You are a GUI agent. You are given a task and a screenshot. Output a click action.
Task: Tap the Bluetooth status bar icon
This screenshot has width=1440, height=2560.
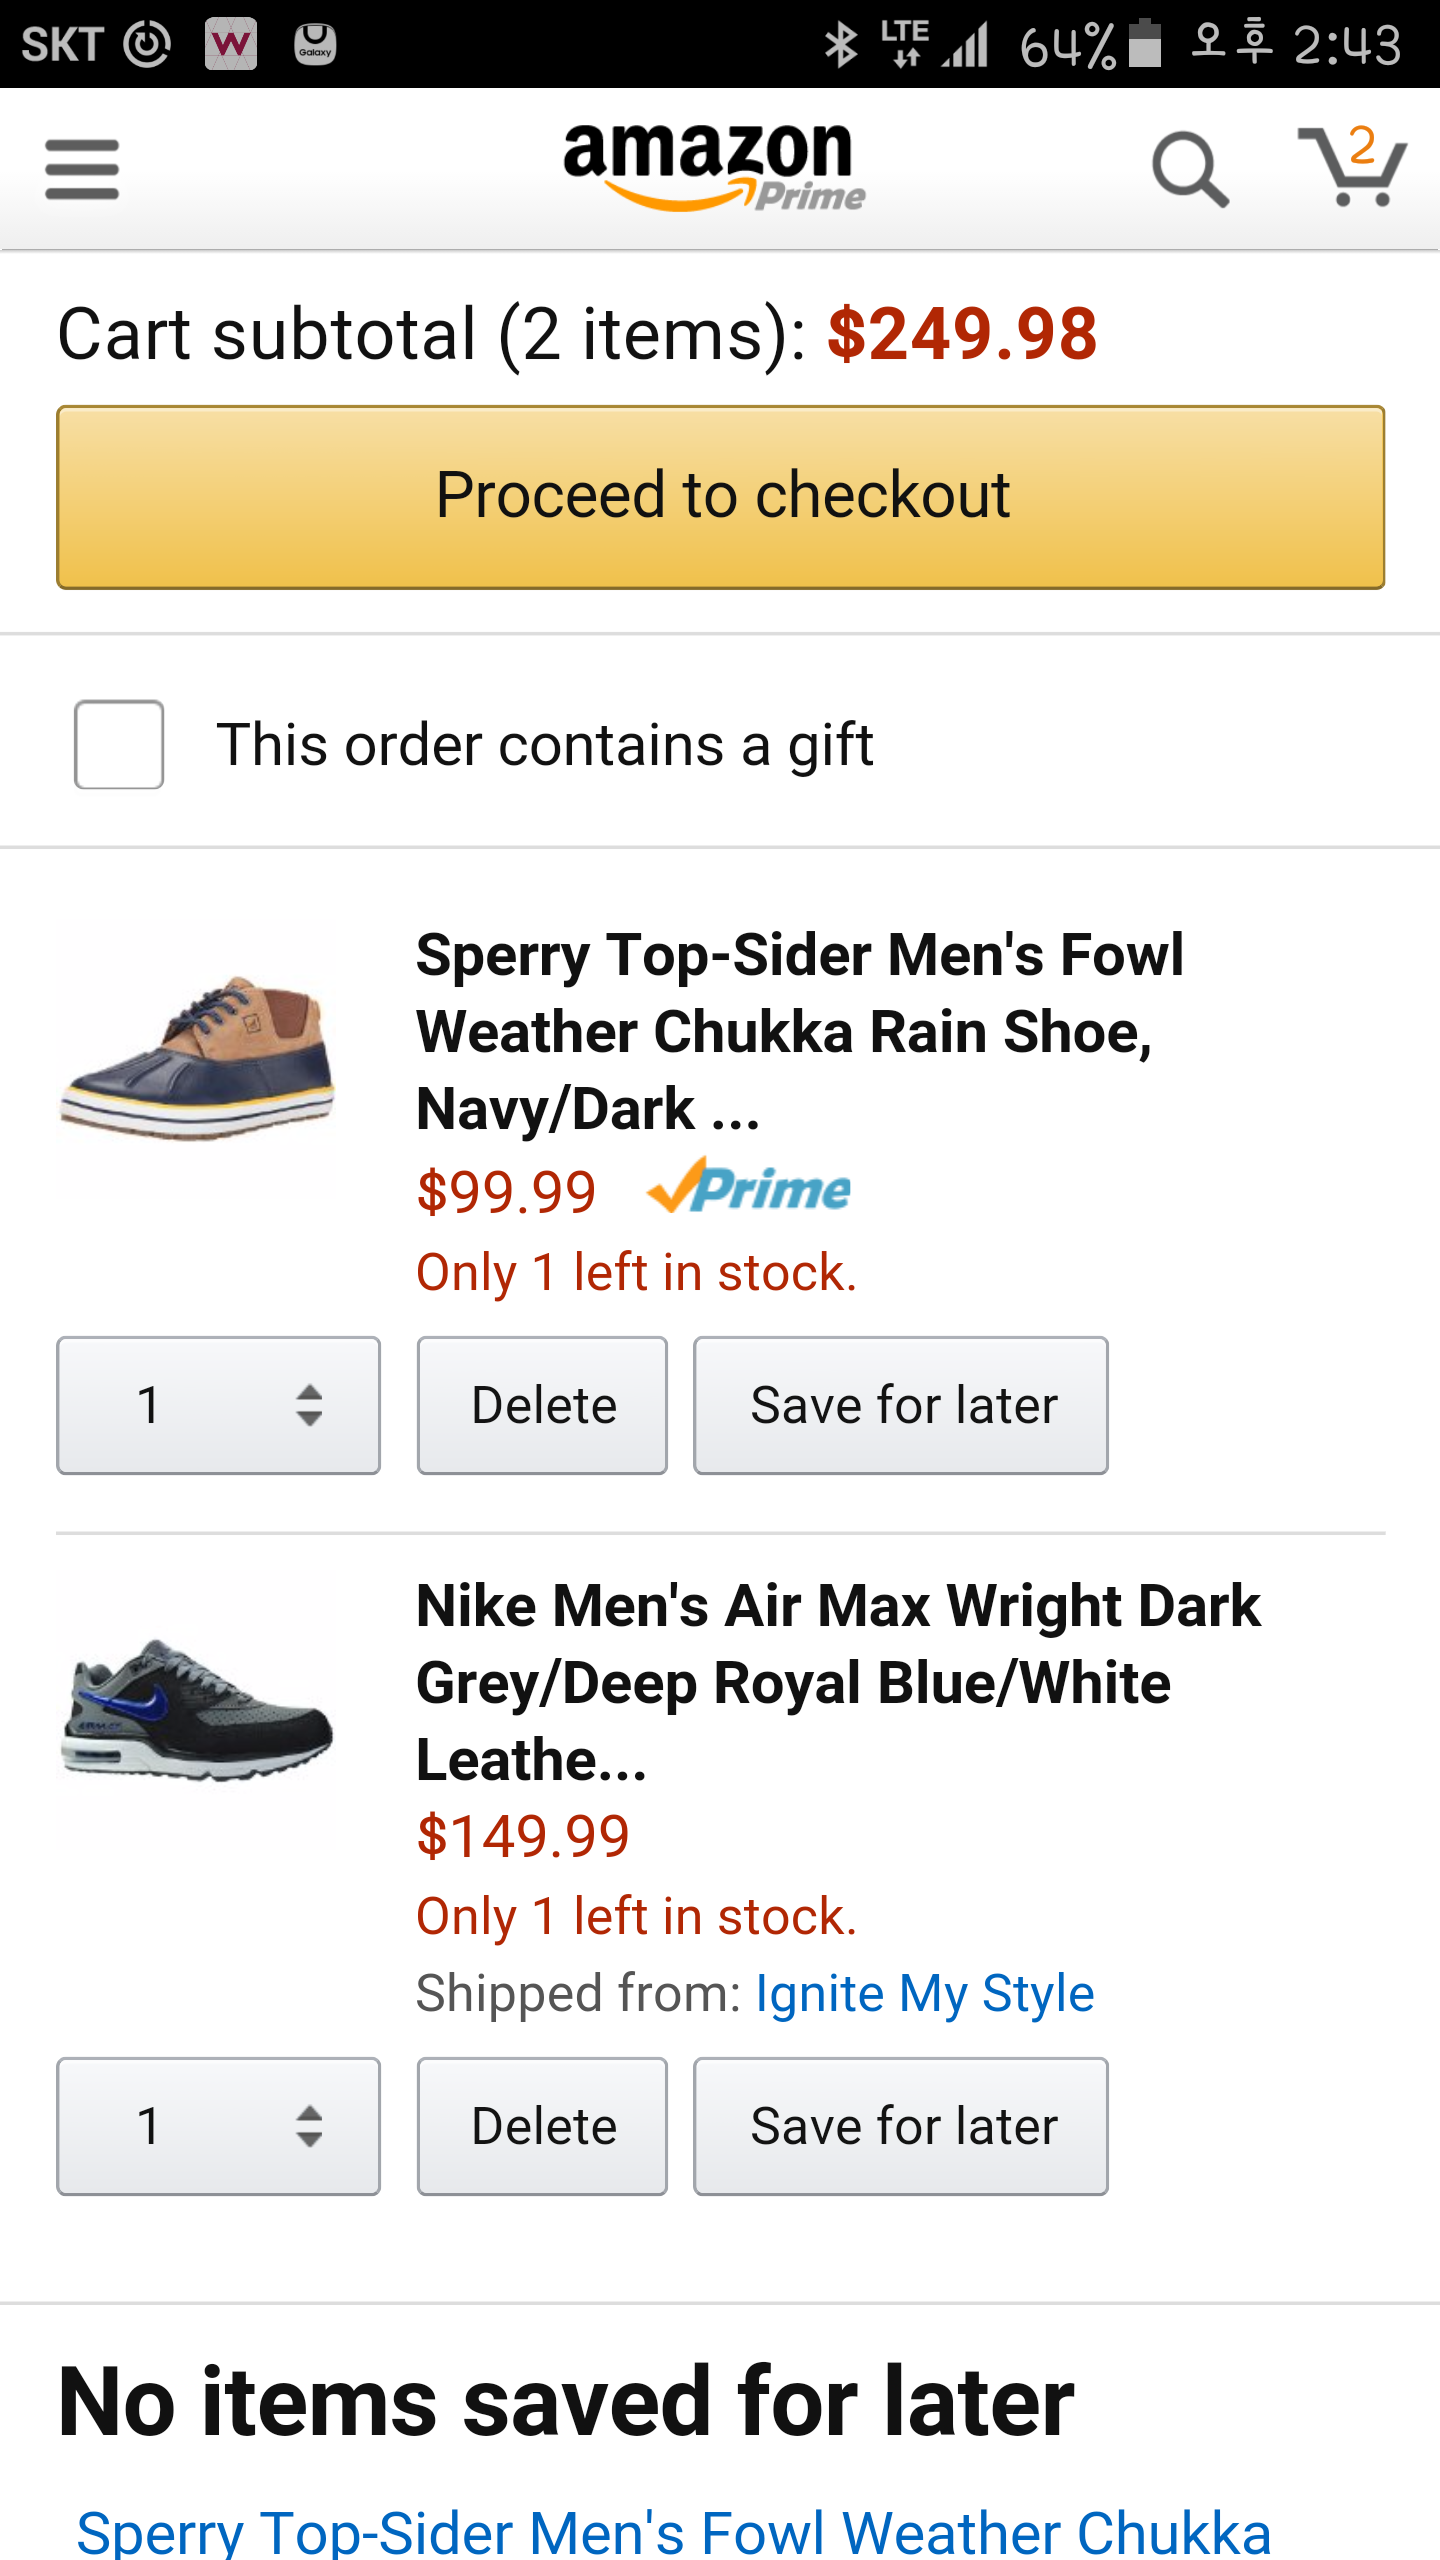[841, 45]
